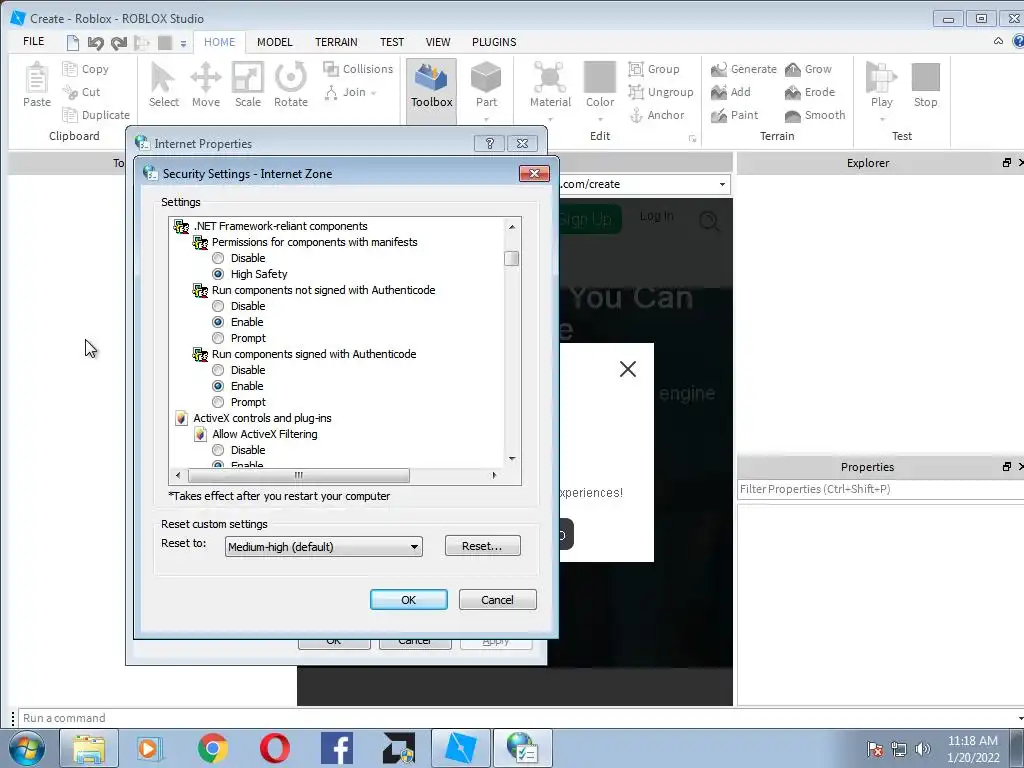Click the Duplicate icon in Clipboard group
Screen dimensions: 1024x768
(70, 115)
